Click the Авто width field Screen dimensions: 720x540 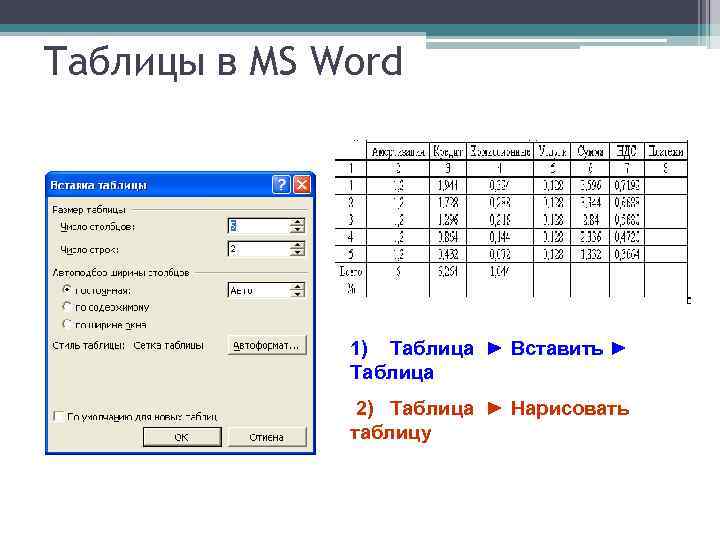259,290
